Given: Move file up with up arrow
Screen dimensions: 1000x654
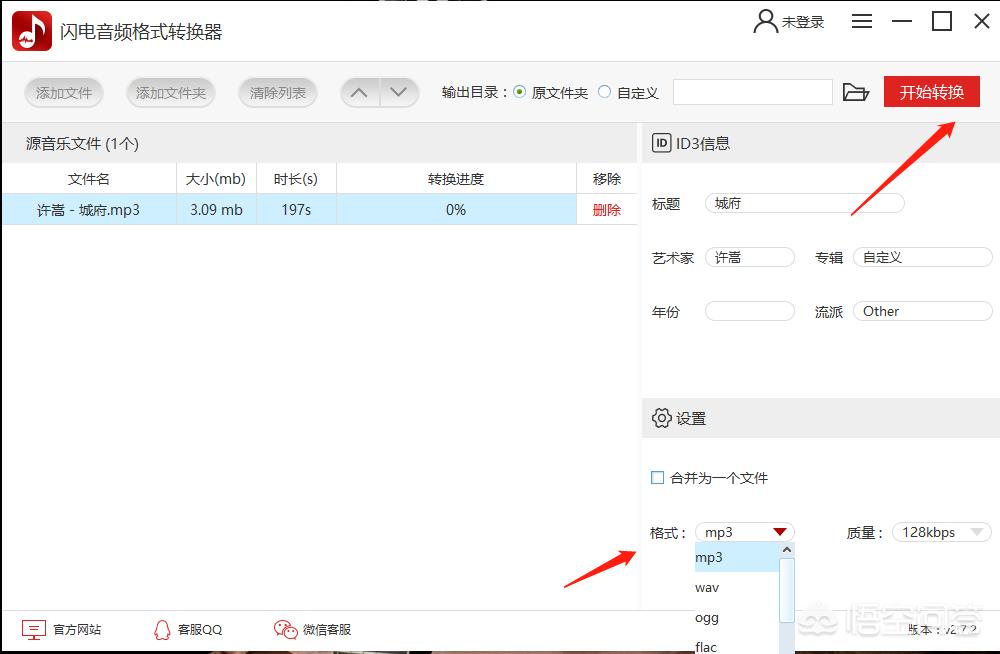Looking at the screenshot, I should 359,93.
